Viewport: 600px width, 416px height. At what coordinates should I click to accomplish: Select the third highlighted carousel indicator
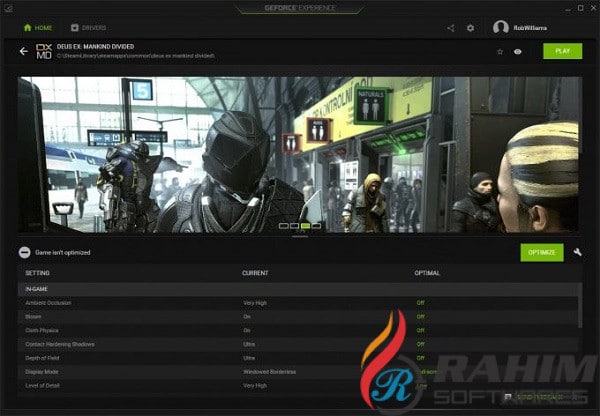305,226
